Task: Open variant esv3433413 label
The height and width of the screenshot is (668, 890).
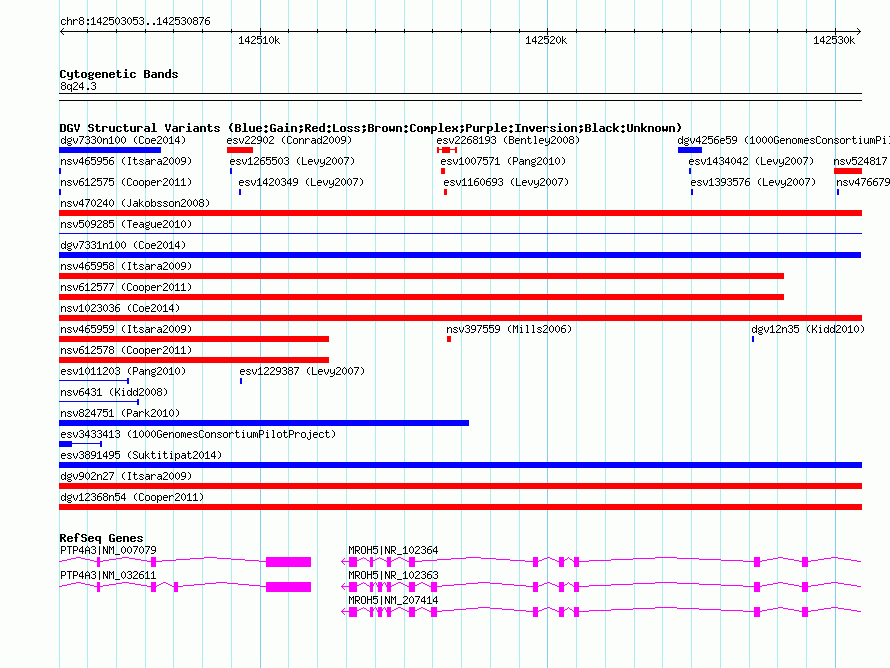Action: [198, 434]
